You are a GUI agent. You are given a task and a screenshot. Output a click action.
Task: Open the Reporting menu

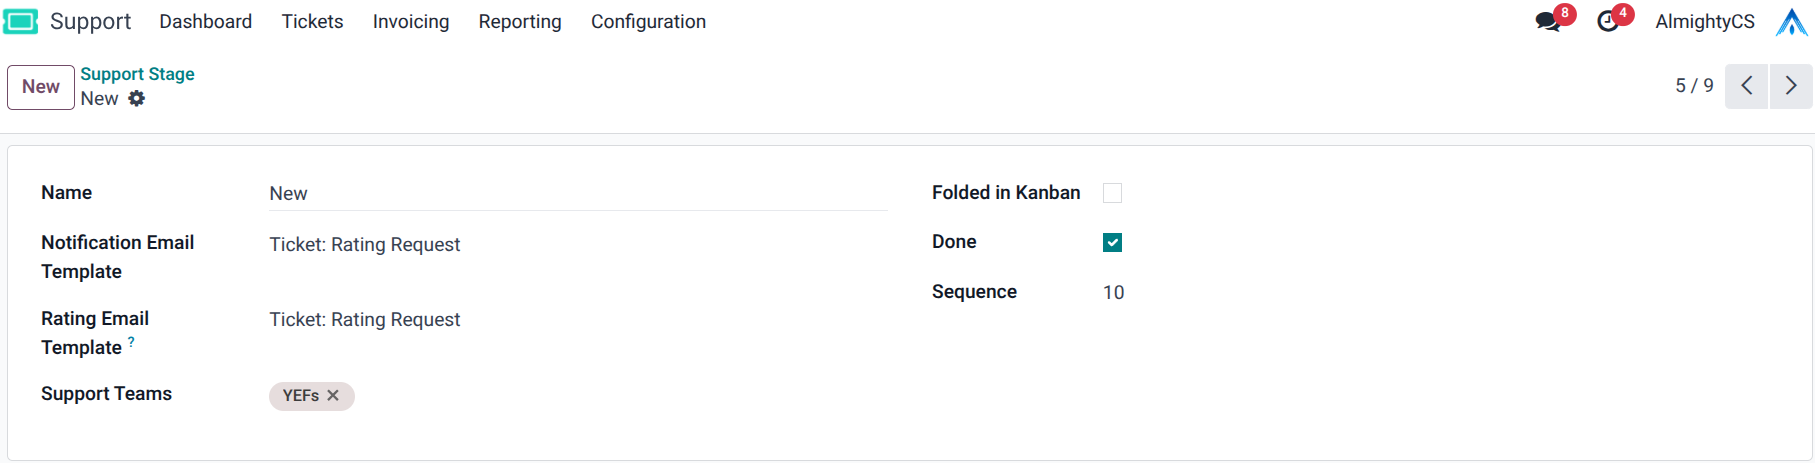pyautogui.click(x=520, y=21)
